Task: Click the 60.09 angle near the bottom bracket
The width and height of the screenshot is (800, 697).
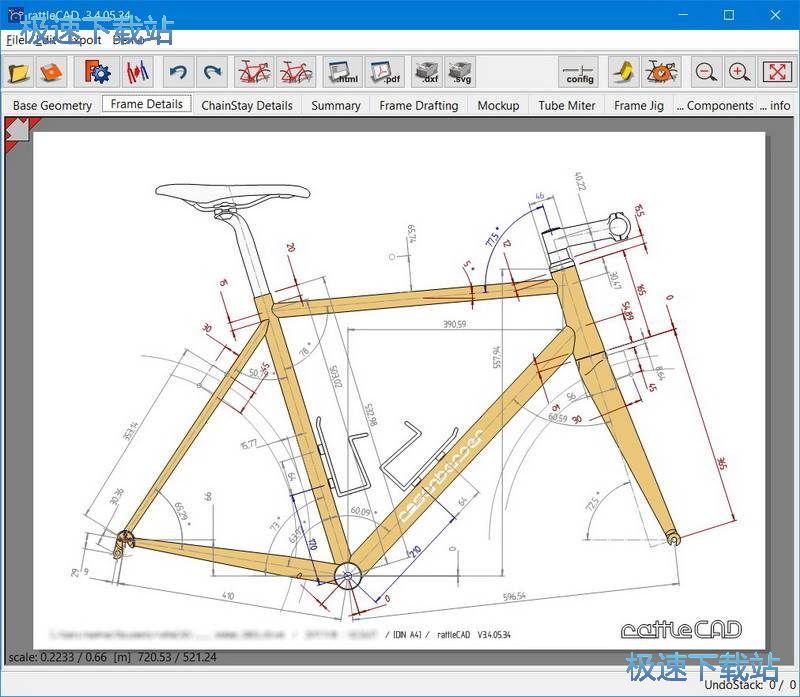Action: coord(361,510)
